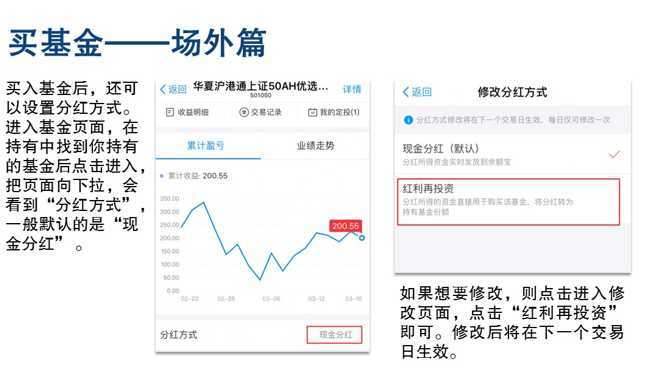This screenshot has height=369, width=654.
Task: Open 详情 details link
Action: point(352,89)
